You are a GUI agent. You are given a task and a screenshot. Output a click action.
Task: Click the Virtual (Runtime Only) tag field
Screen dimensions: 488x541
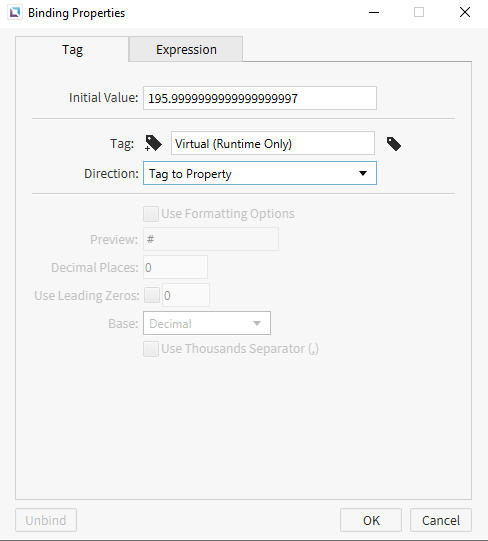[273, 143]
